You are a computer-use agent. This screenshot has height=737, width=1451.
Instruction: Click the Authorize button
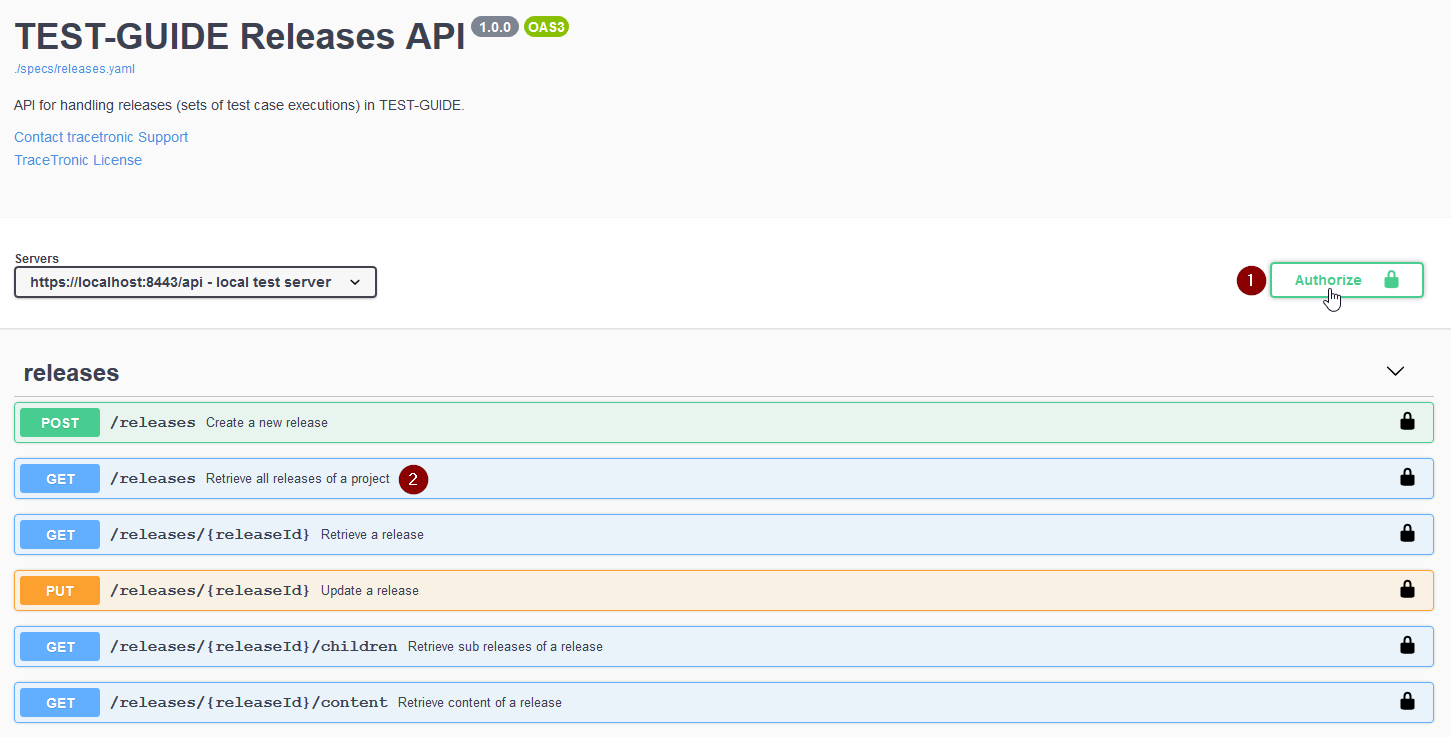click(1327, 280)
